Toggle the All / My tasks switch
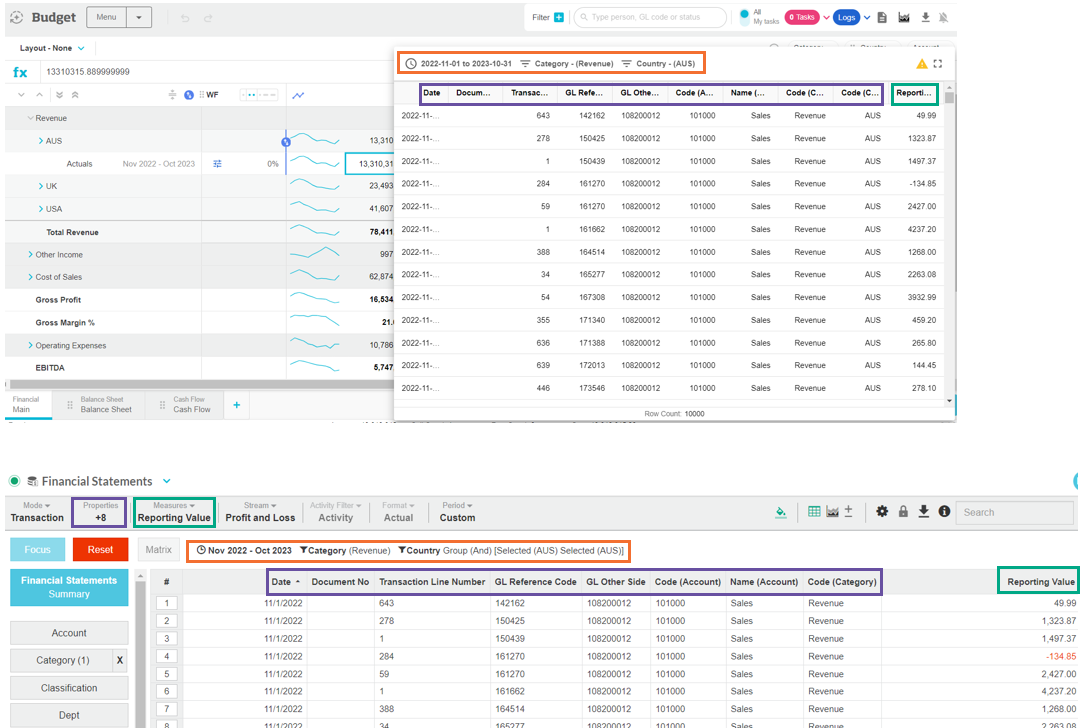The width and height of the screenshot is (1083, 728). pyautogui.click(x=744, y=17)
